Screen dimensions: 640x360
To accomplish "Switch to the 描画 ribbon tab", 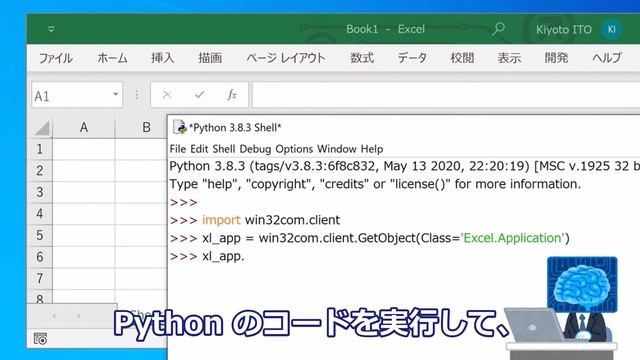I will coord(210,58).
